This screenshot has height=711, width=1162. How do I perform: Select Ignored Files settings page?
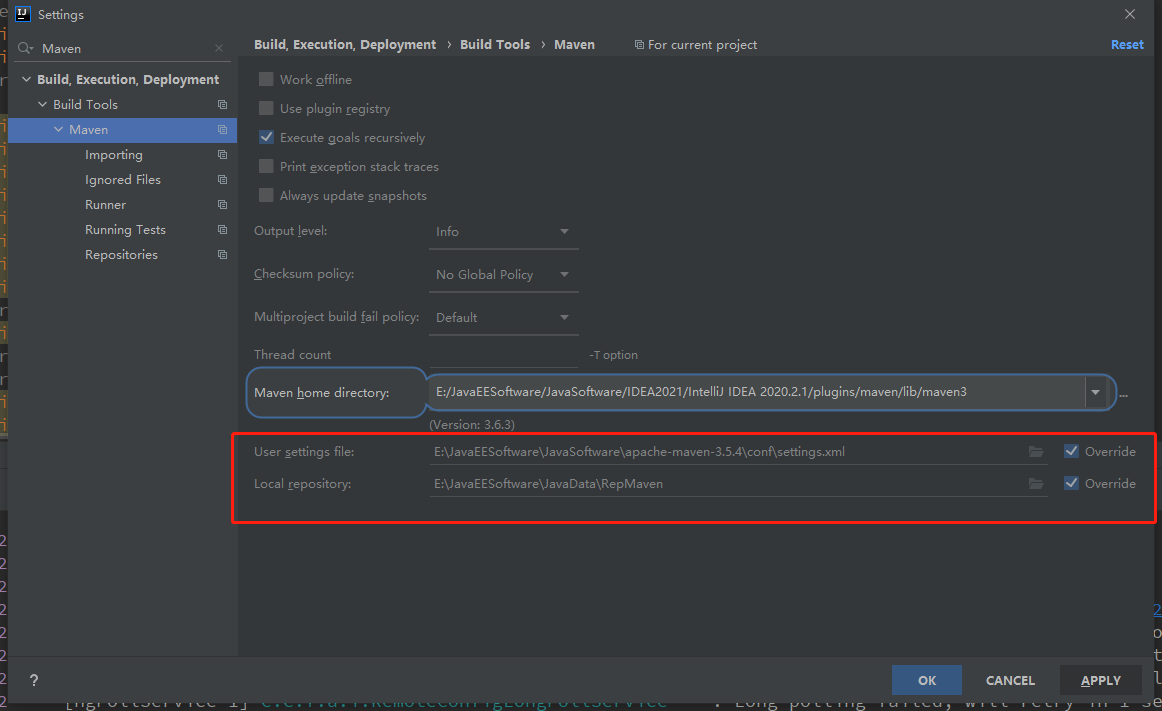click(122, 179)
